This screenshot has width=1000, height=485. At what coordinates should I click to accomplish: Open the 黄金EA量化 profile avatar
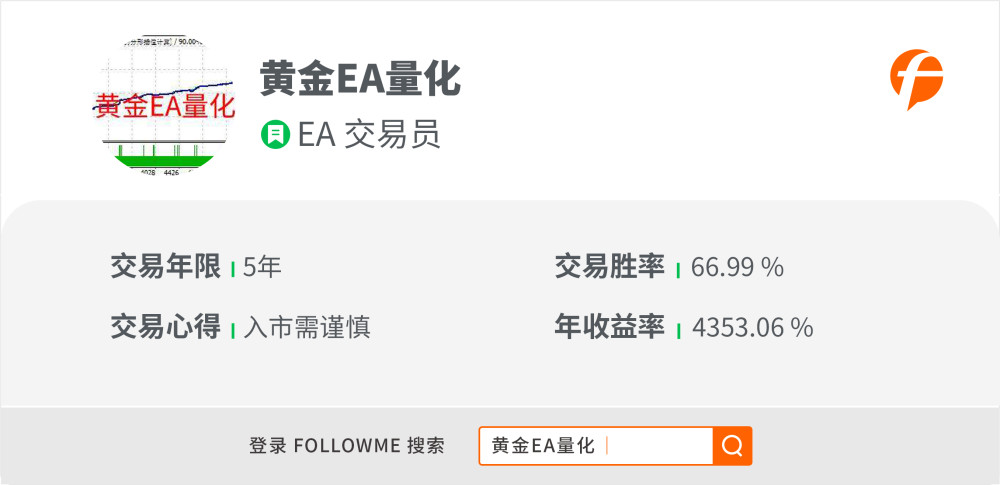click(x=165, y=104)
